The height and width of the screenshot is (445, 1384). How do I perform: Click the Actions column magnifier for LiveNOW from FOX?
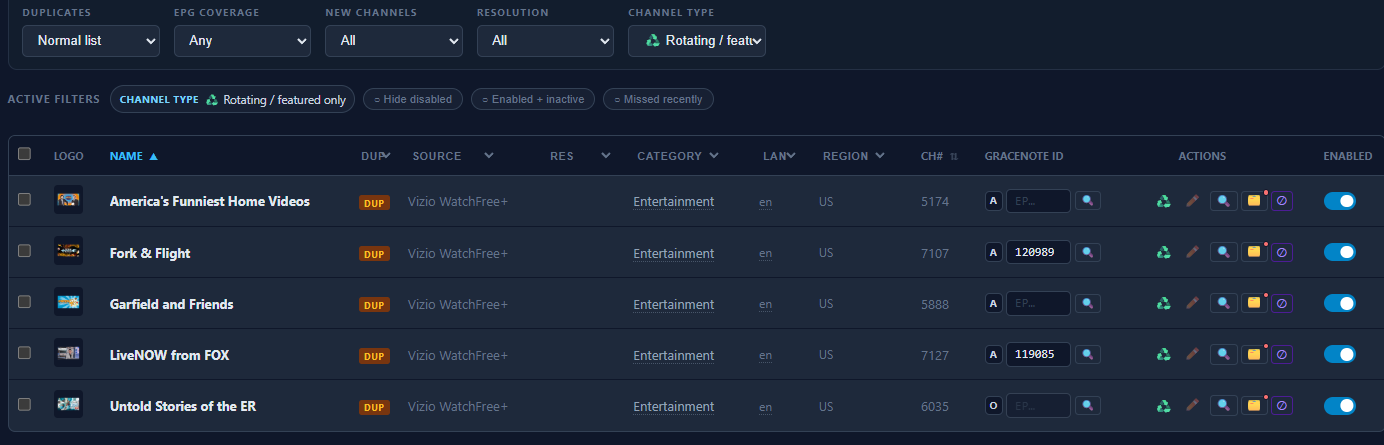point(1224,354)
